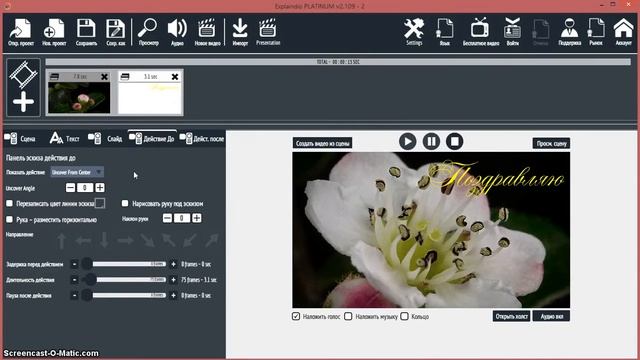This screenshot has height=360, width=640.
Task: Click Uncover Angle value field
Action: point(85,188)
